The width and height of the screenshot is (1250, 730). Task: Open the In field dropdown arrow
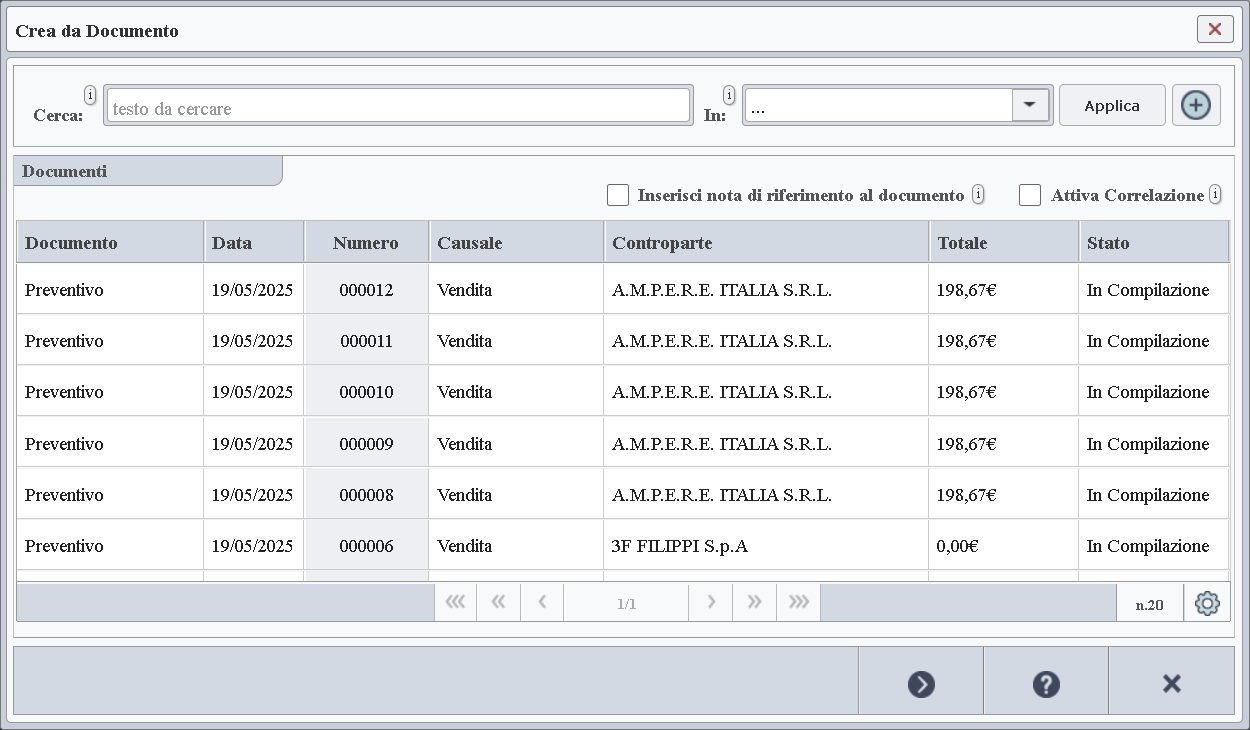[1030, 105]
